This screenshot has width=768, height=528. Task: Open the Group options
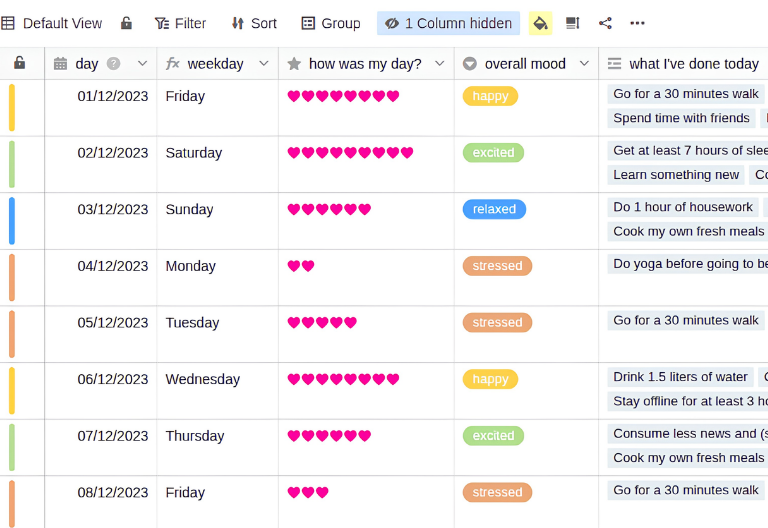[x=331, y=23]
